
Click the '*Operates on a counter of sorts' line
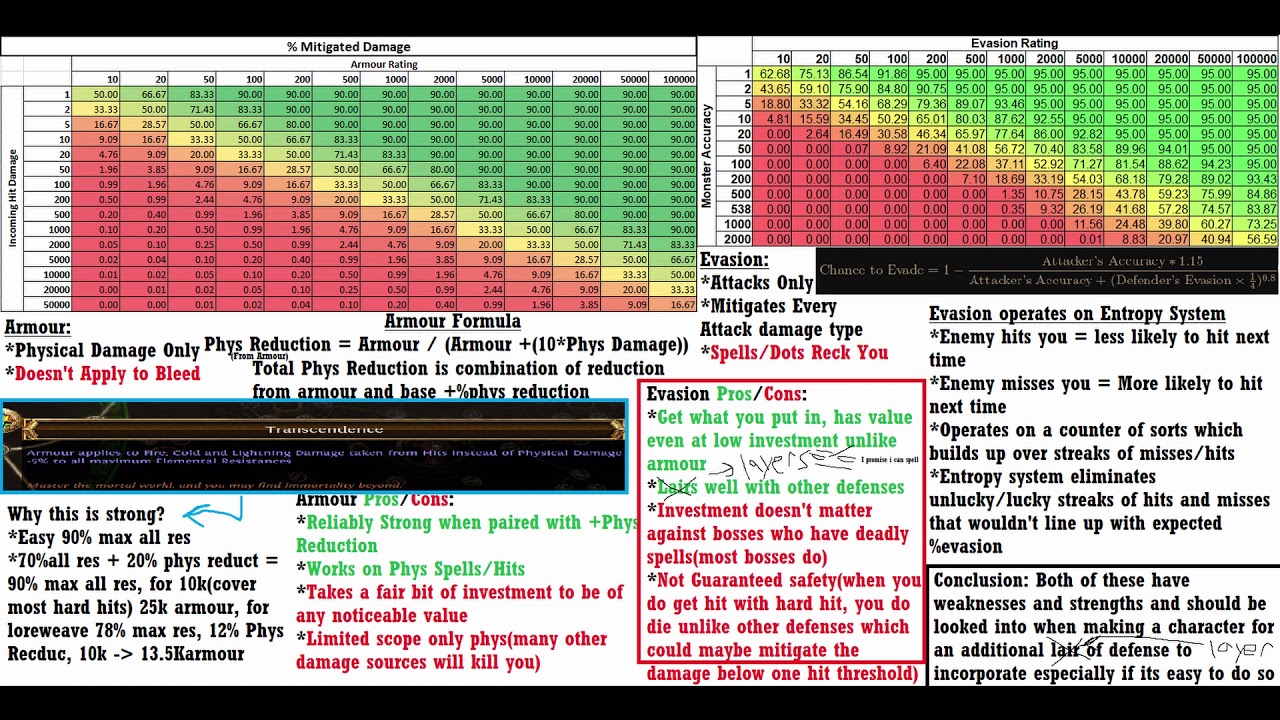1086,441
